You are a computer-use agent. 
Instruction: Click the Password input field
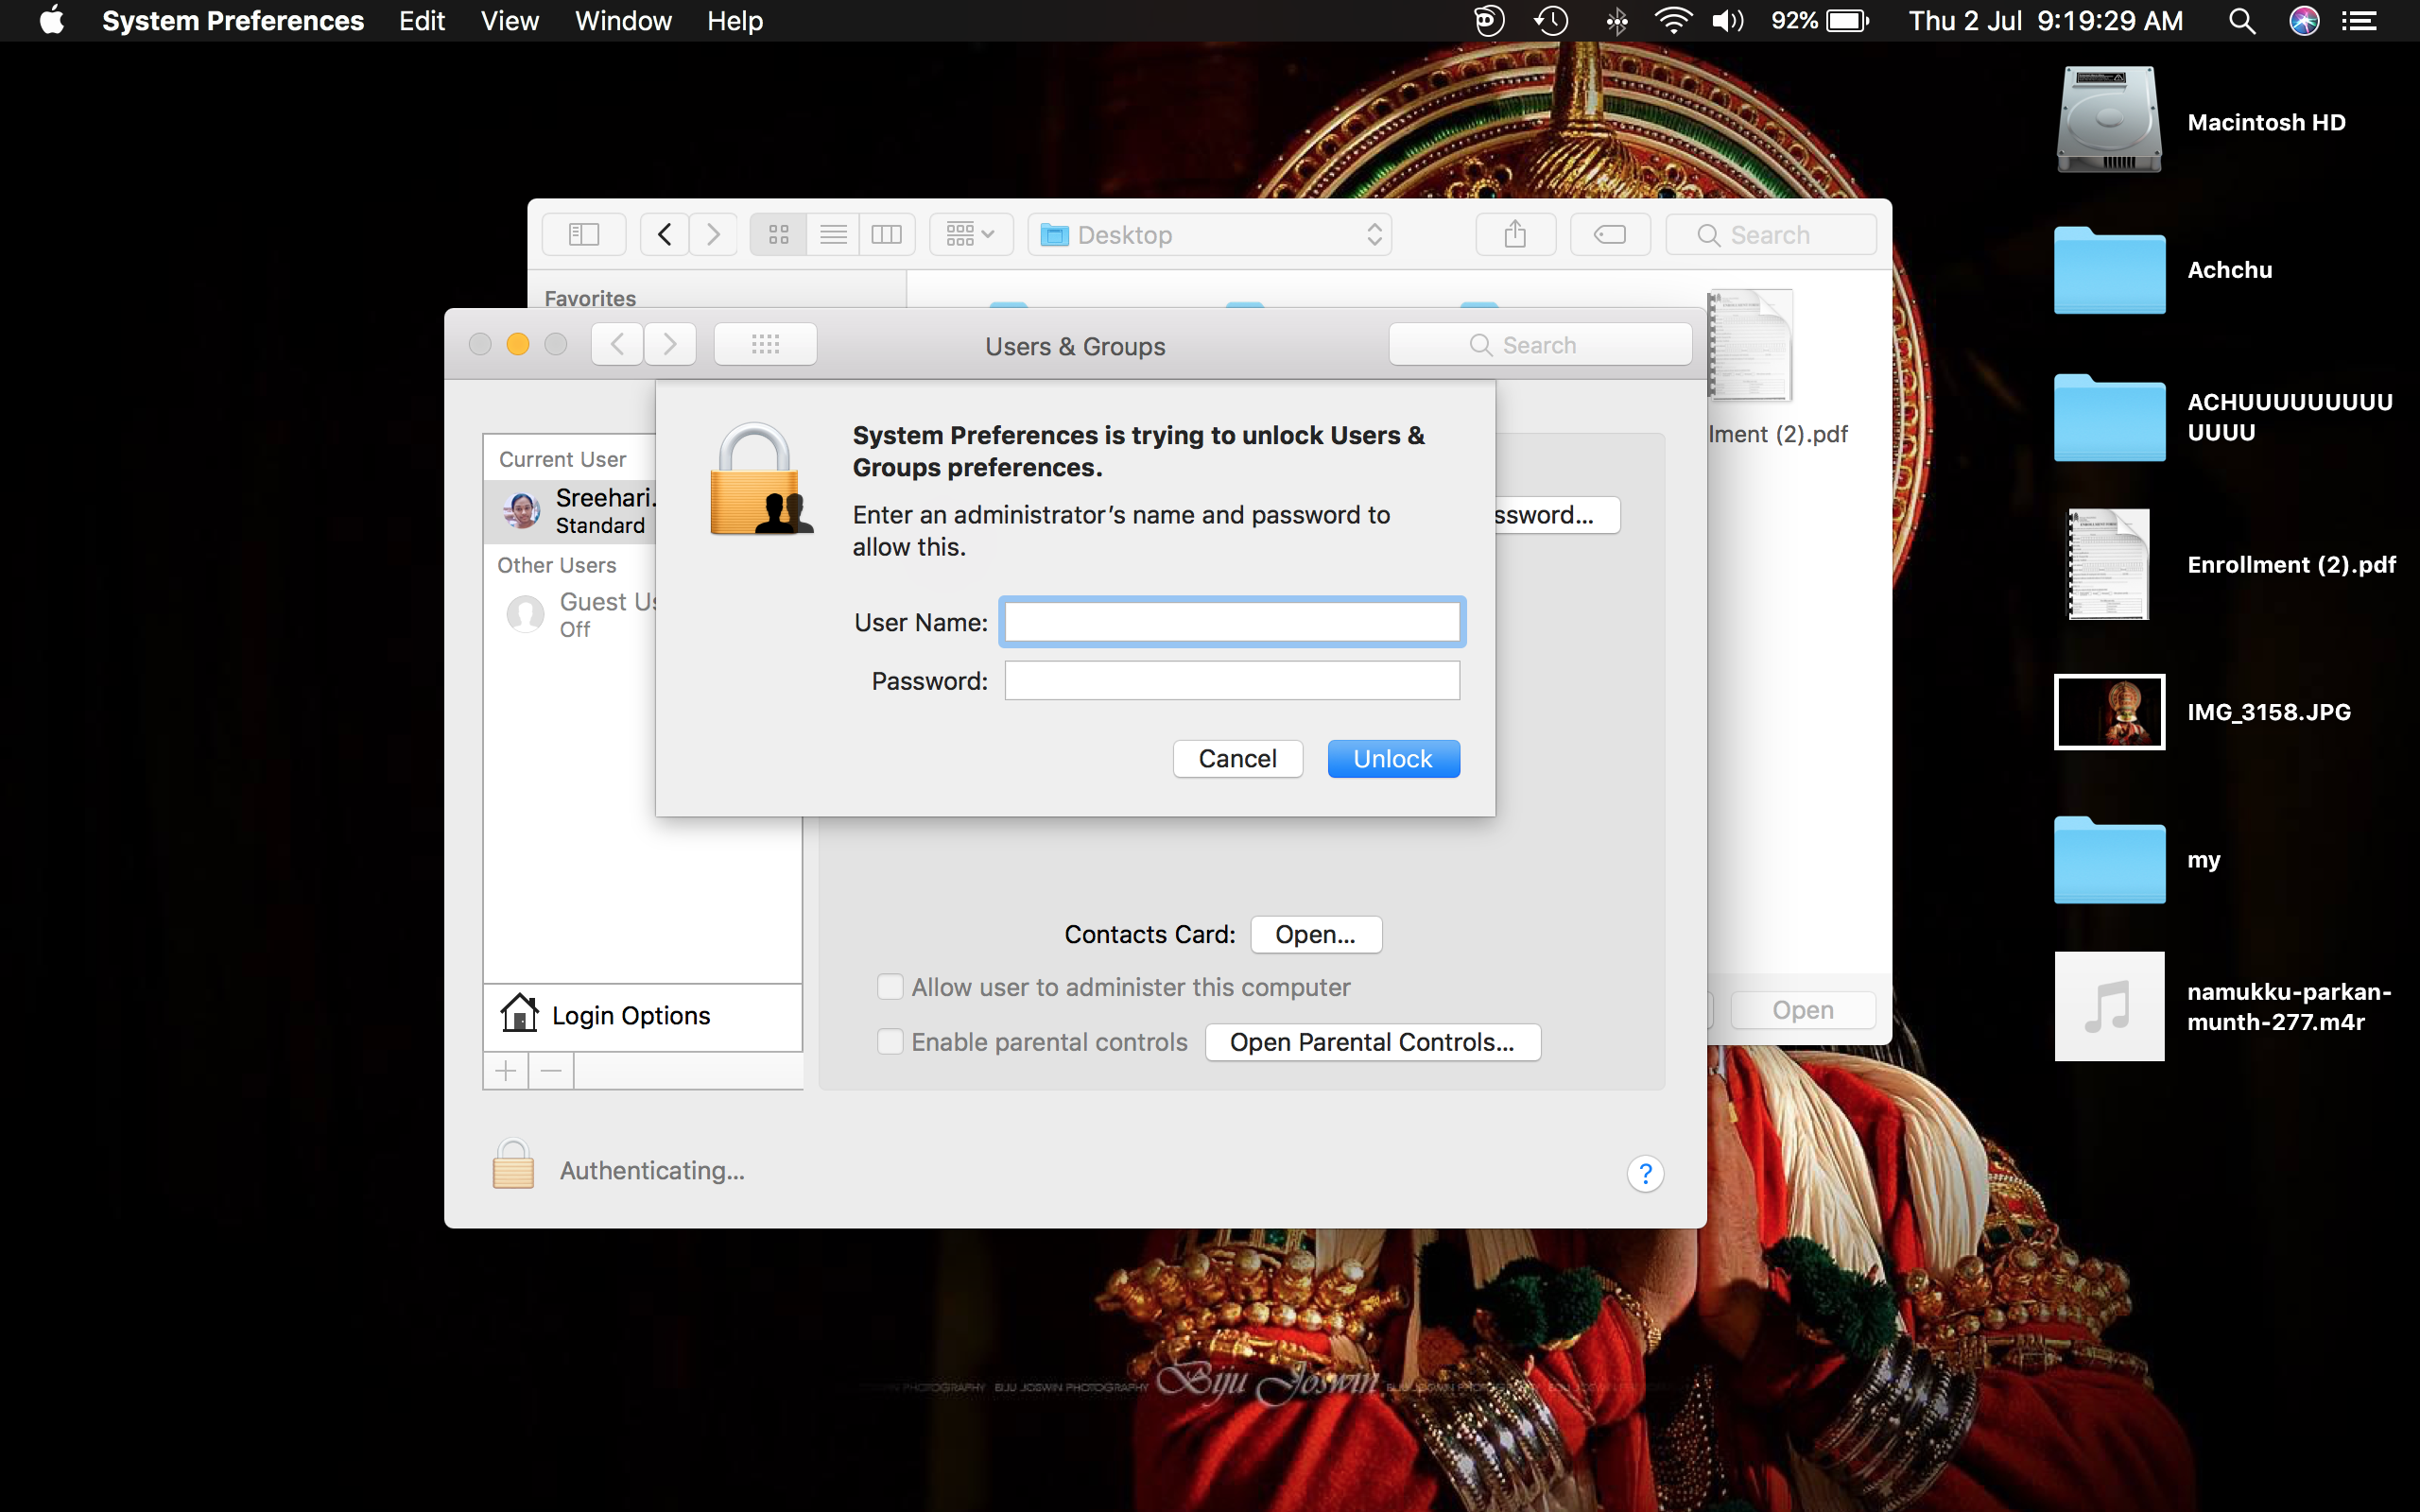[x=1231, y=681]
